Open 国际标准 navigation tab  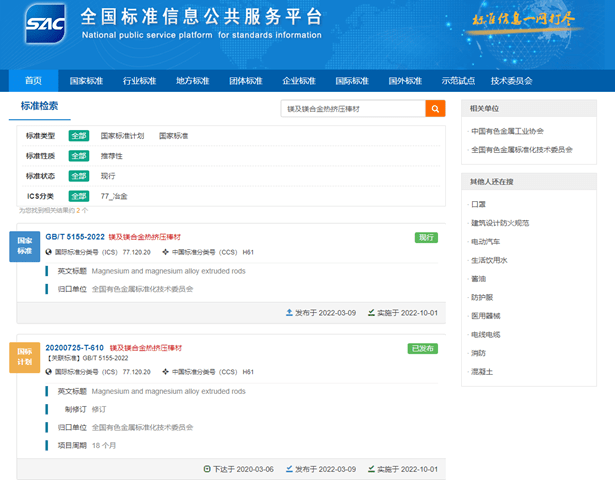coord(352,81)
